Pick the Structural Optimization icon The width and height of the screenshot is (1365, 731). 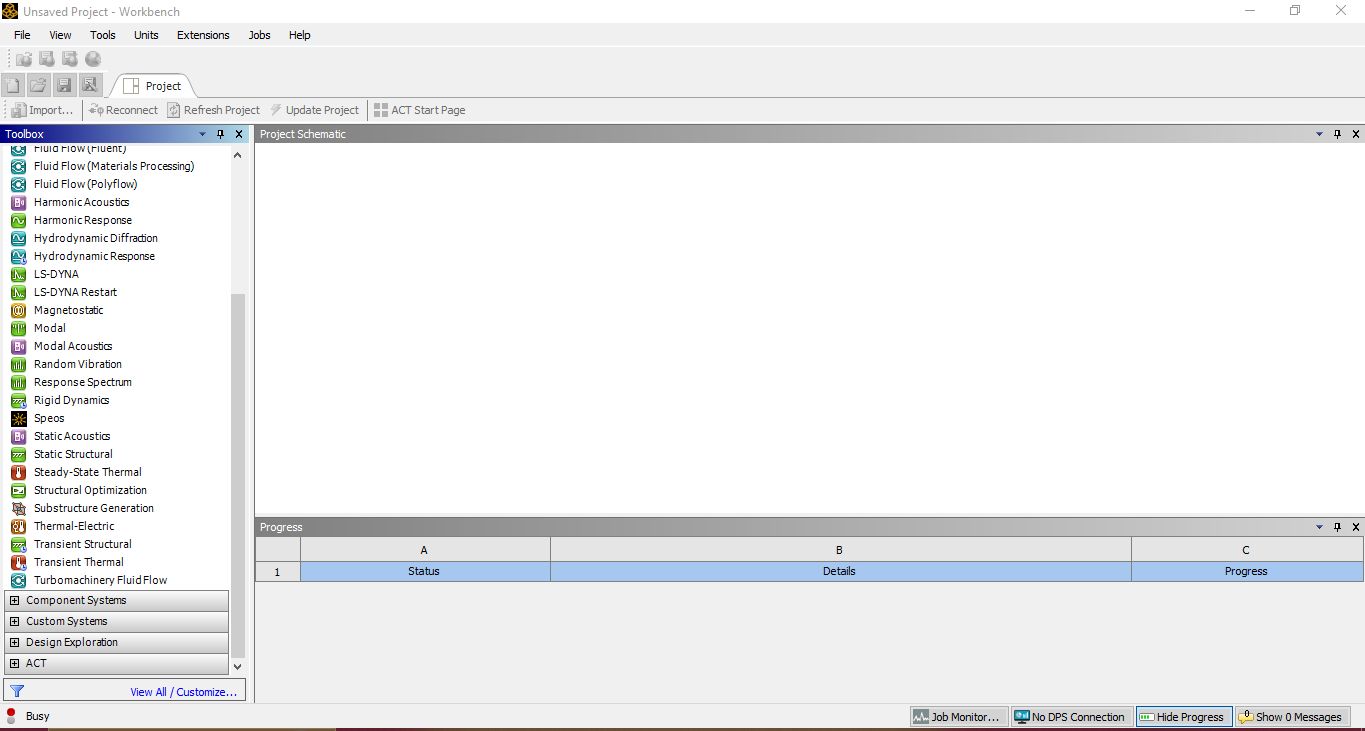(x=18, y=490)
